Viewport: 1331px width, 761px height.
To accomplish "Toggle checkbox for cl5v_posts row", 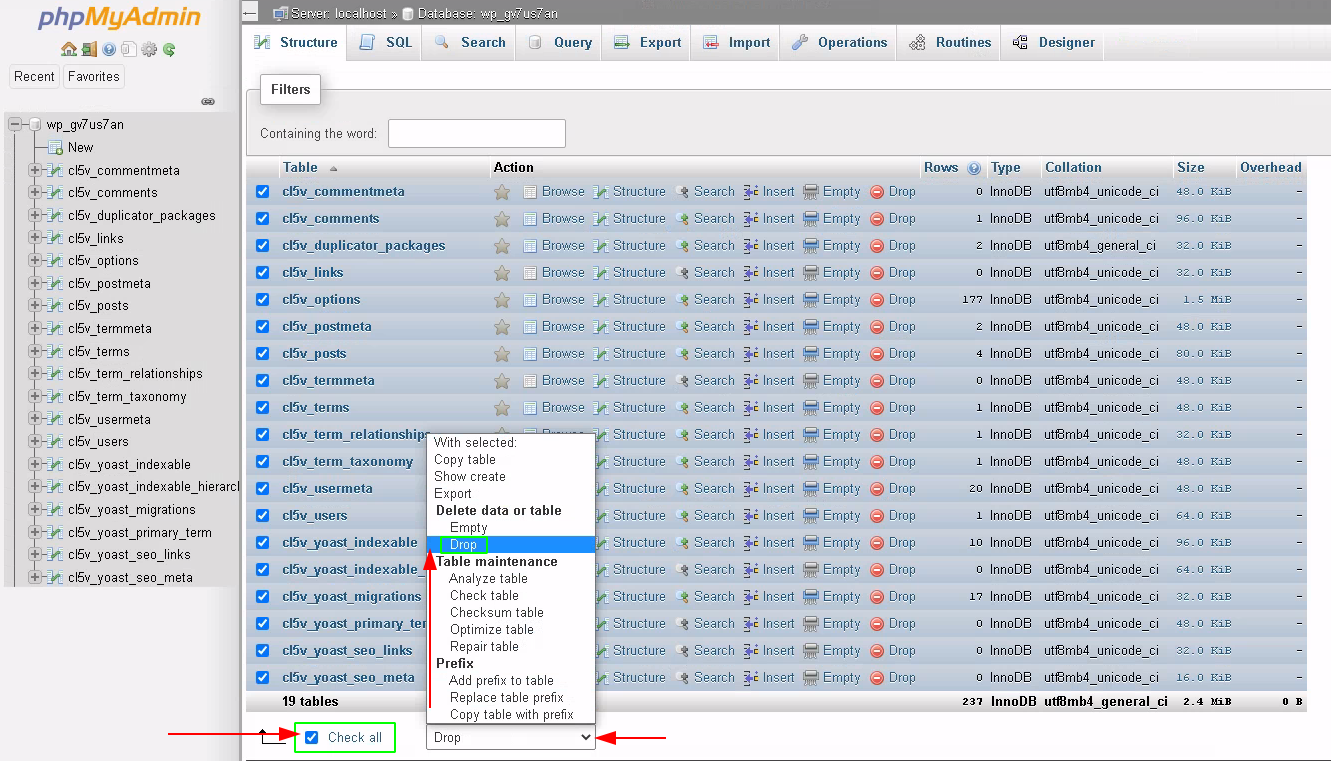I will [263, 354].
